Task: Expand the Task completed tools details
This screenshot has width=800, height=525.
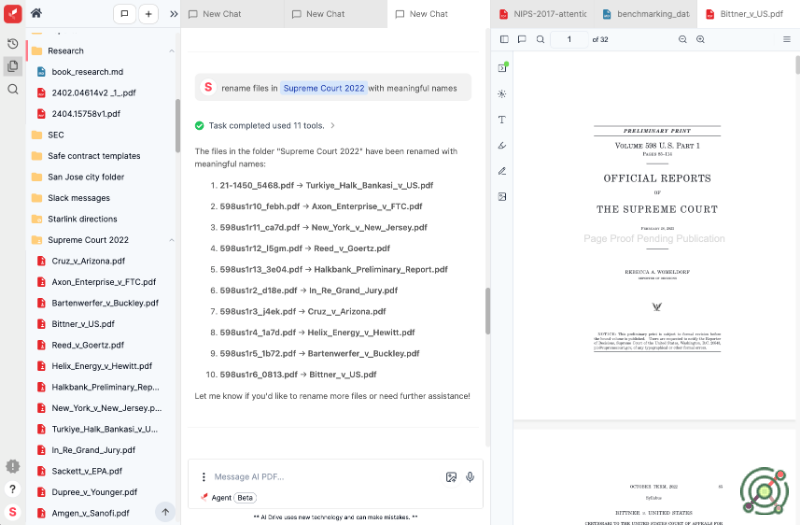Action: [332, 125]
